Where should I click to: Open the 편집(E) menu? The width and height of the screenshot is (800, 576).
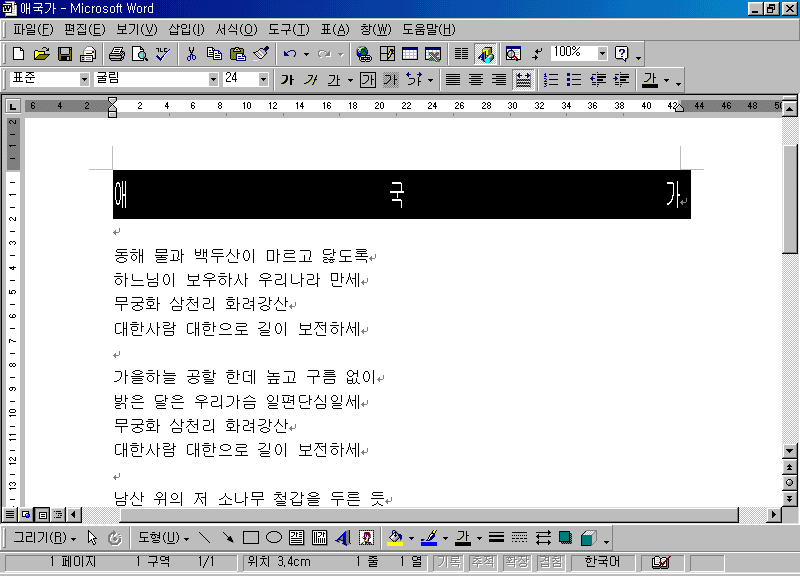click(x=85, y=30)
